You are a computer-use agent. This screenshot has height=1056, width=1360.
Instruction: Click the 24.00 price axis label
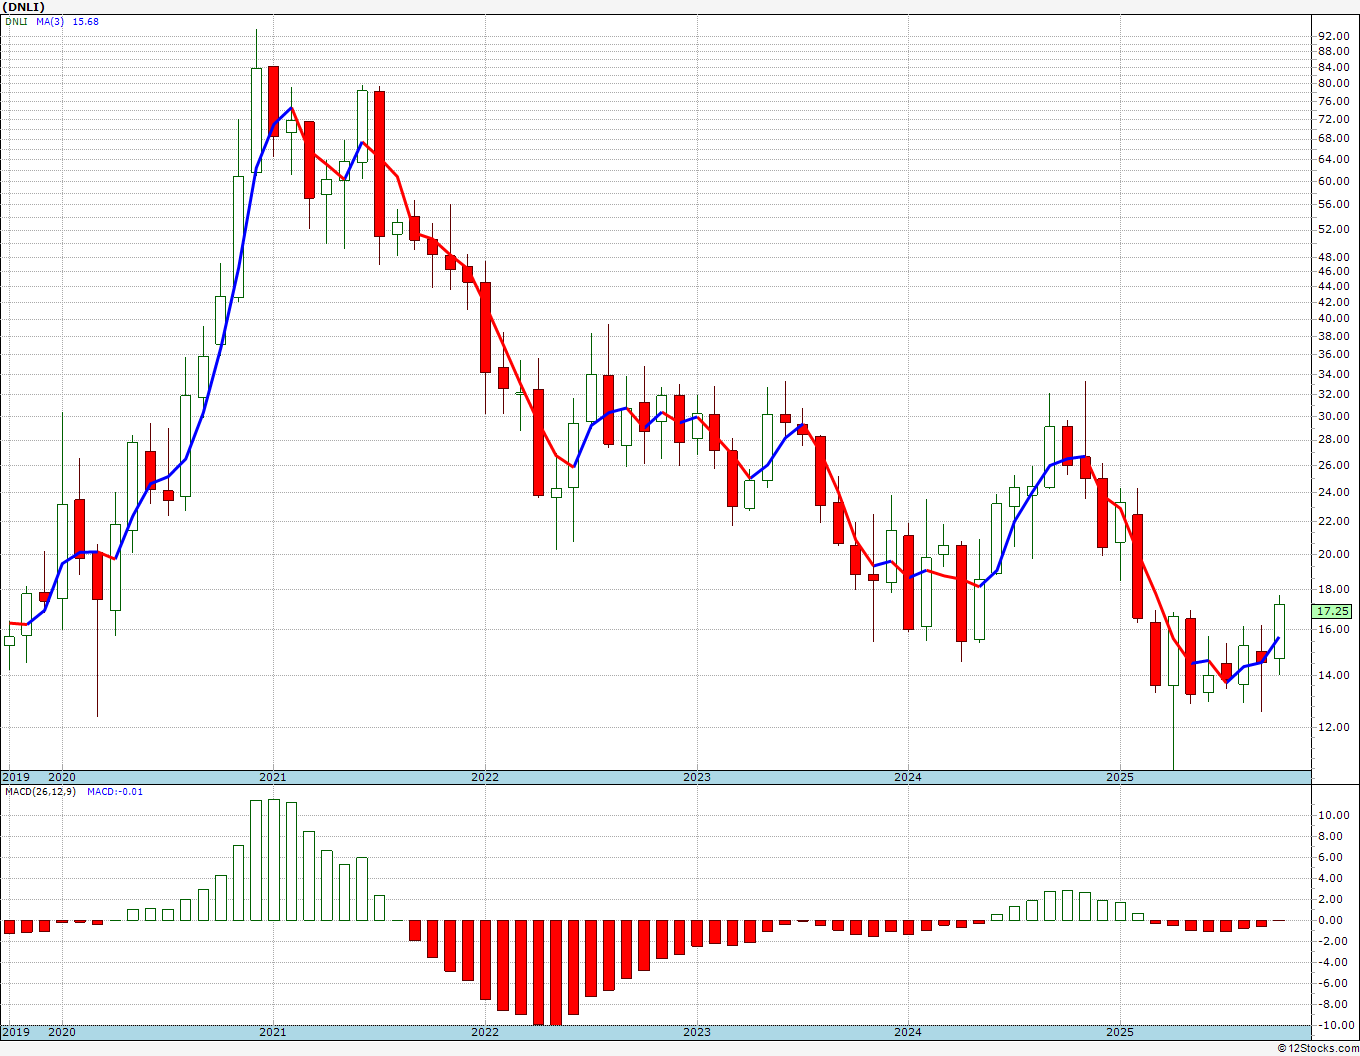tap(1334, 493)
